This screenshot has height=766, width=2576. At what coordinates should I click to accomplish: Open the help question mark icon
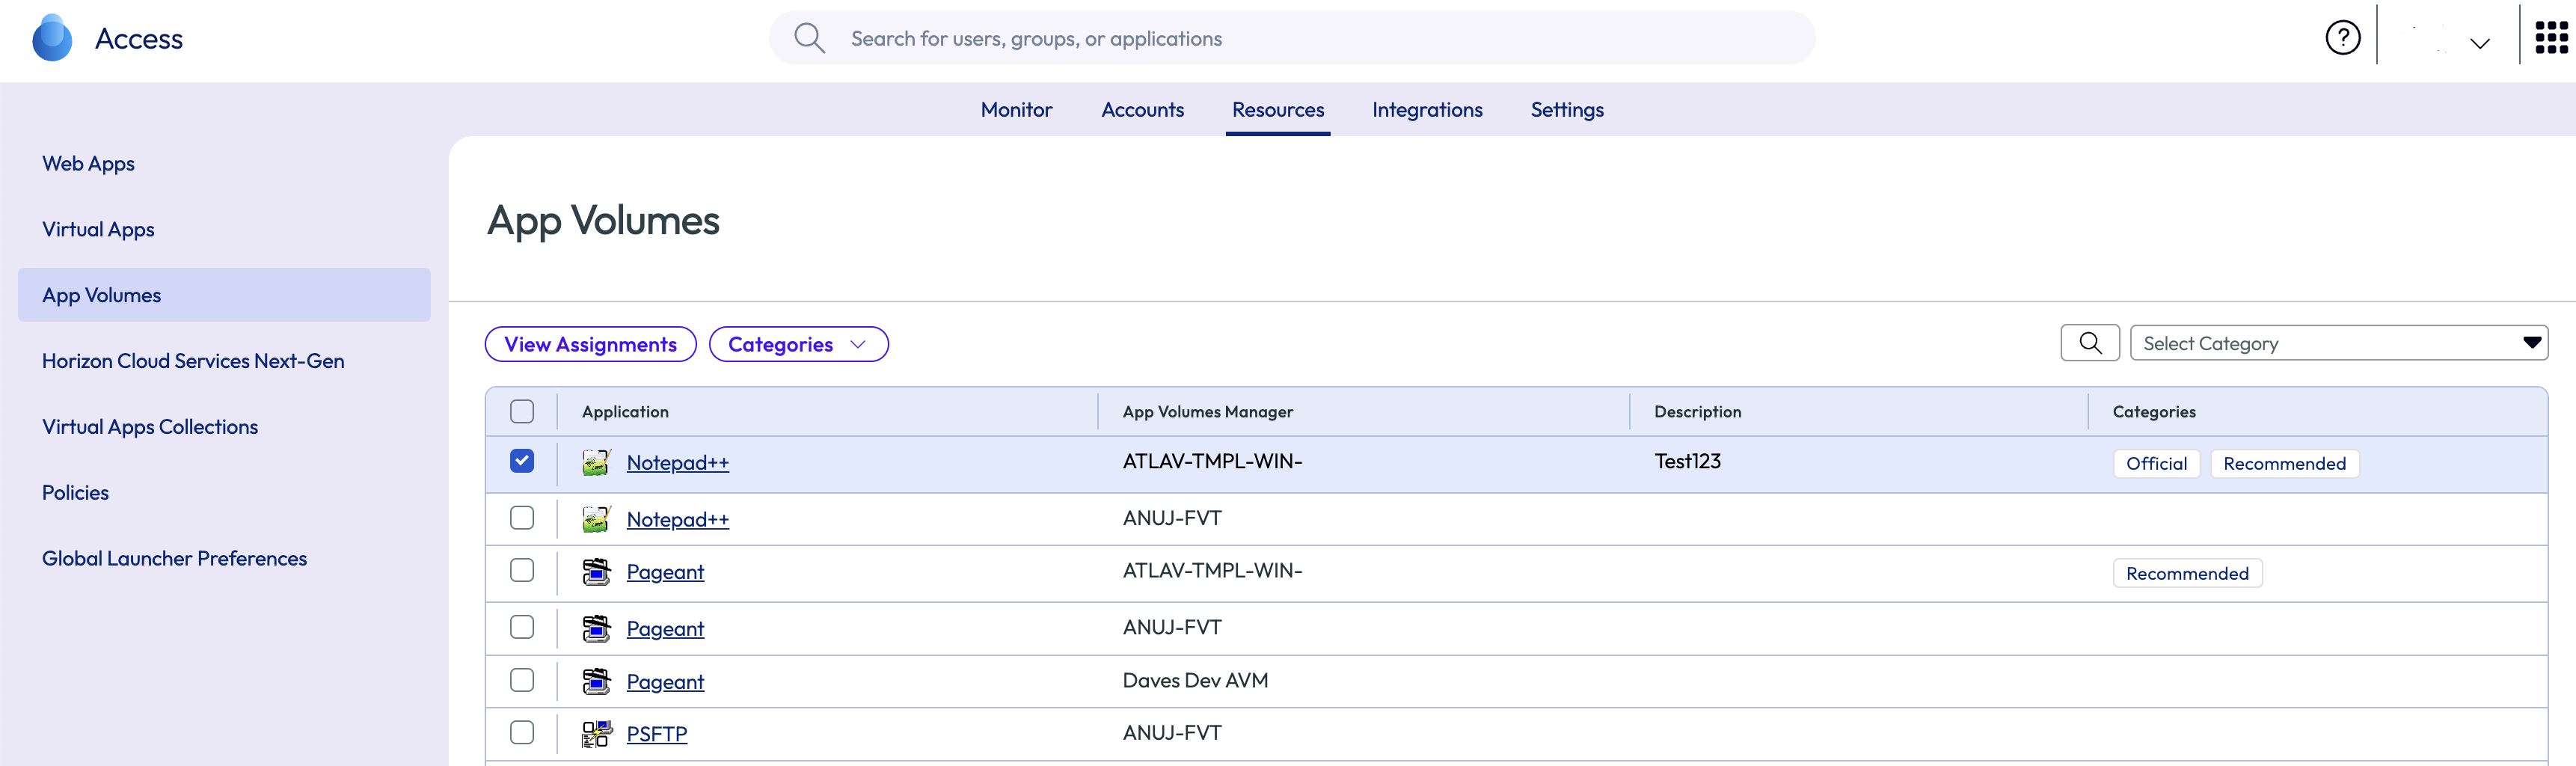tap(2342, 38)
